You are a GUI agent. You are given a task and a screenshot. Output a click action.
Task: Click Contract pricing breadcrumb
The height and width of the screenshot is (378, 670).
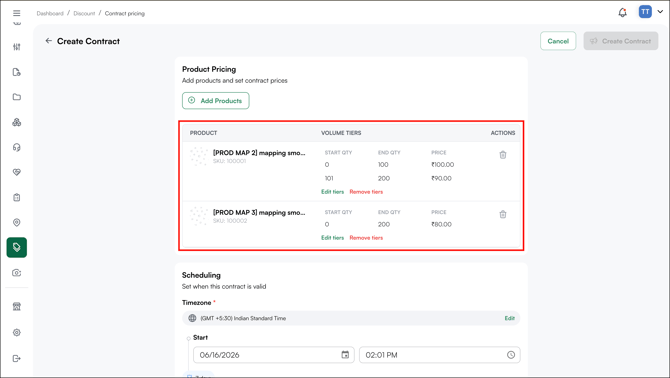tap(125, 14)
